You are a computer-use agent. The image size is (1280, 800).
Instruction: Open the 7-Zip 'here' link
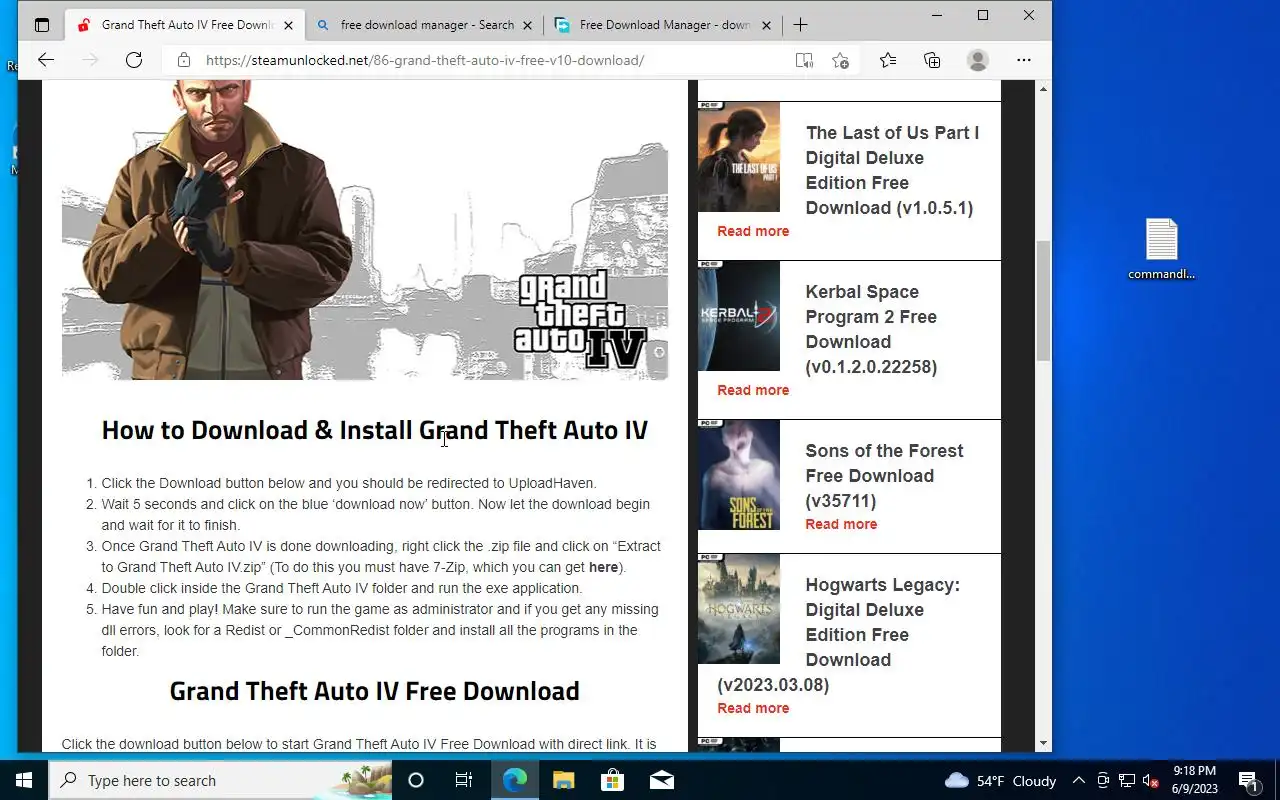tap(603, 567)
